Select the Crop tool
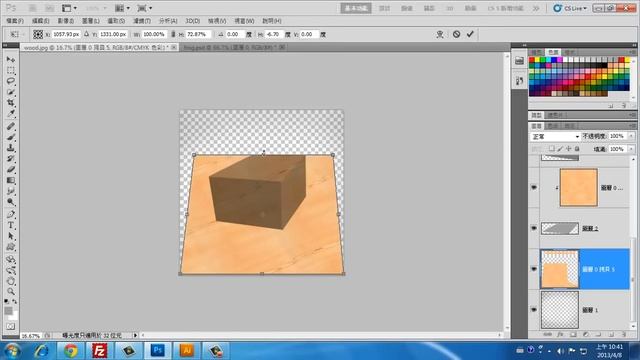The height and width of the screenshot is (360, 640). click(11, 102)
